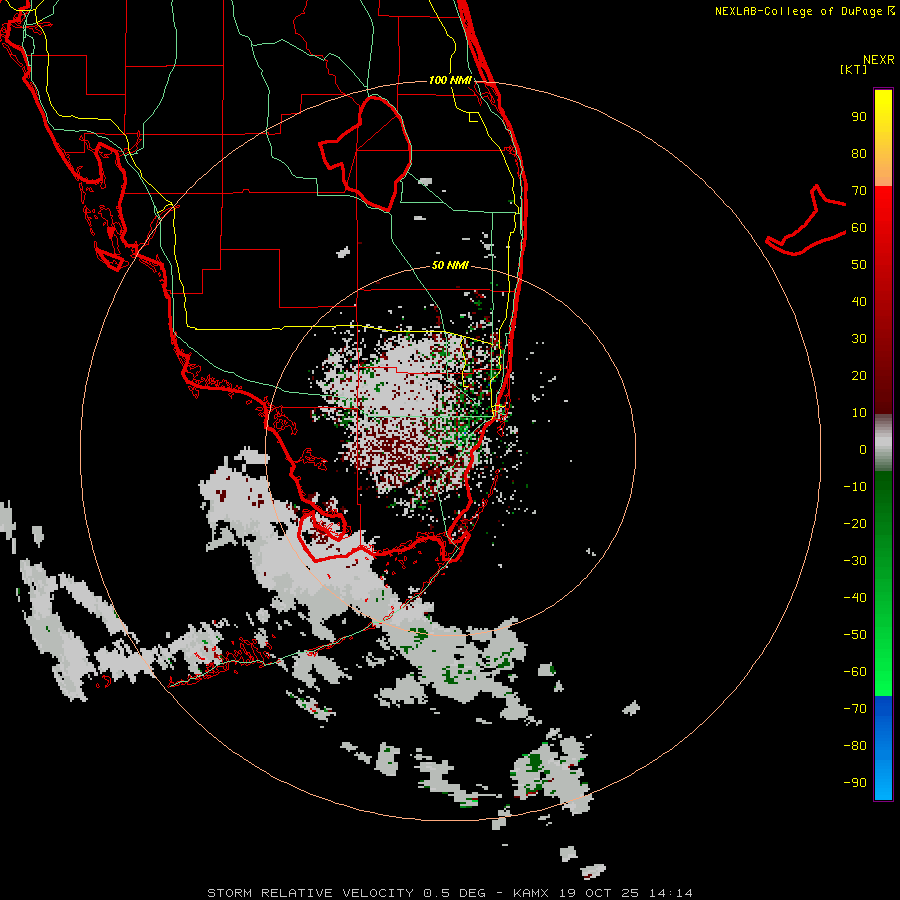Click the NEXR label above the scale
Image resolution: width=900 pixels, height=900 pixels.
879,60
